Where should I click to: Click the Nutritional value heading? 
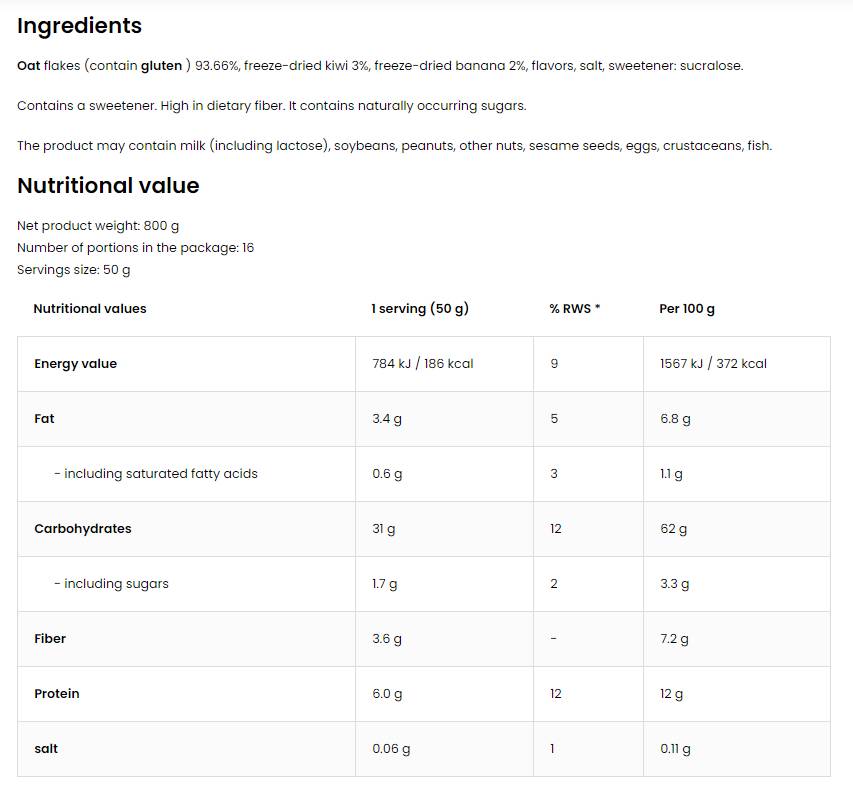point(108,186)
